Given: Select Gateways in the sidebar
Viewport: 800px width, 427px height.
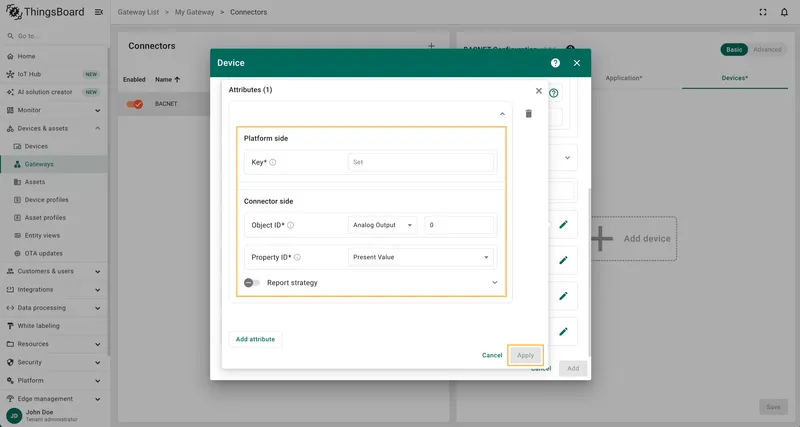Looking at the screenshot, I should point(54,164).
